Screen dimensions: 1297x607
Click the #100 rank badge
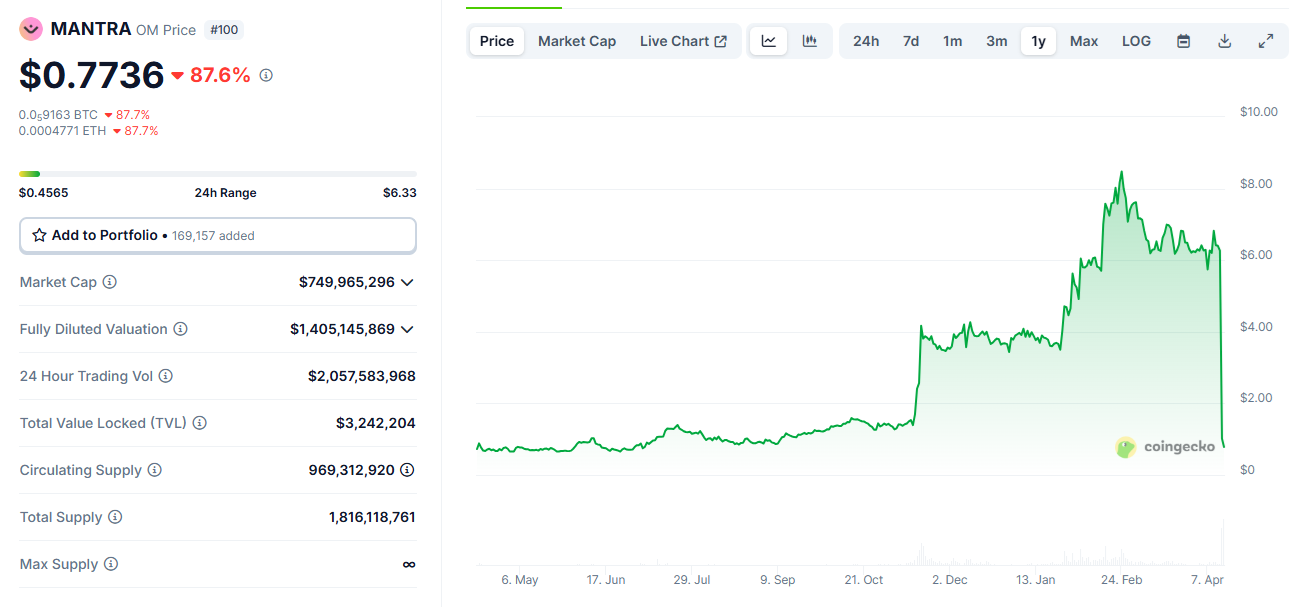click(224, 30)
